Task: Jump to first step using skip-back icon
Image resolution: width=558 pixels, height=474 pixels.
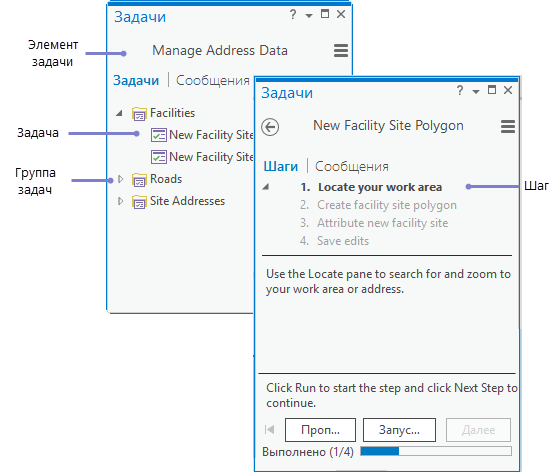Action: (x=269, y=430)
